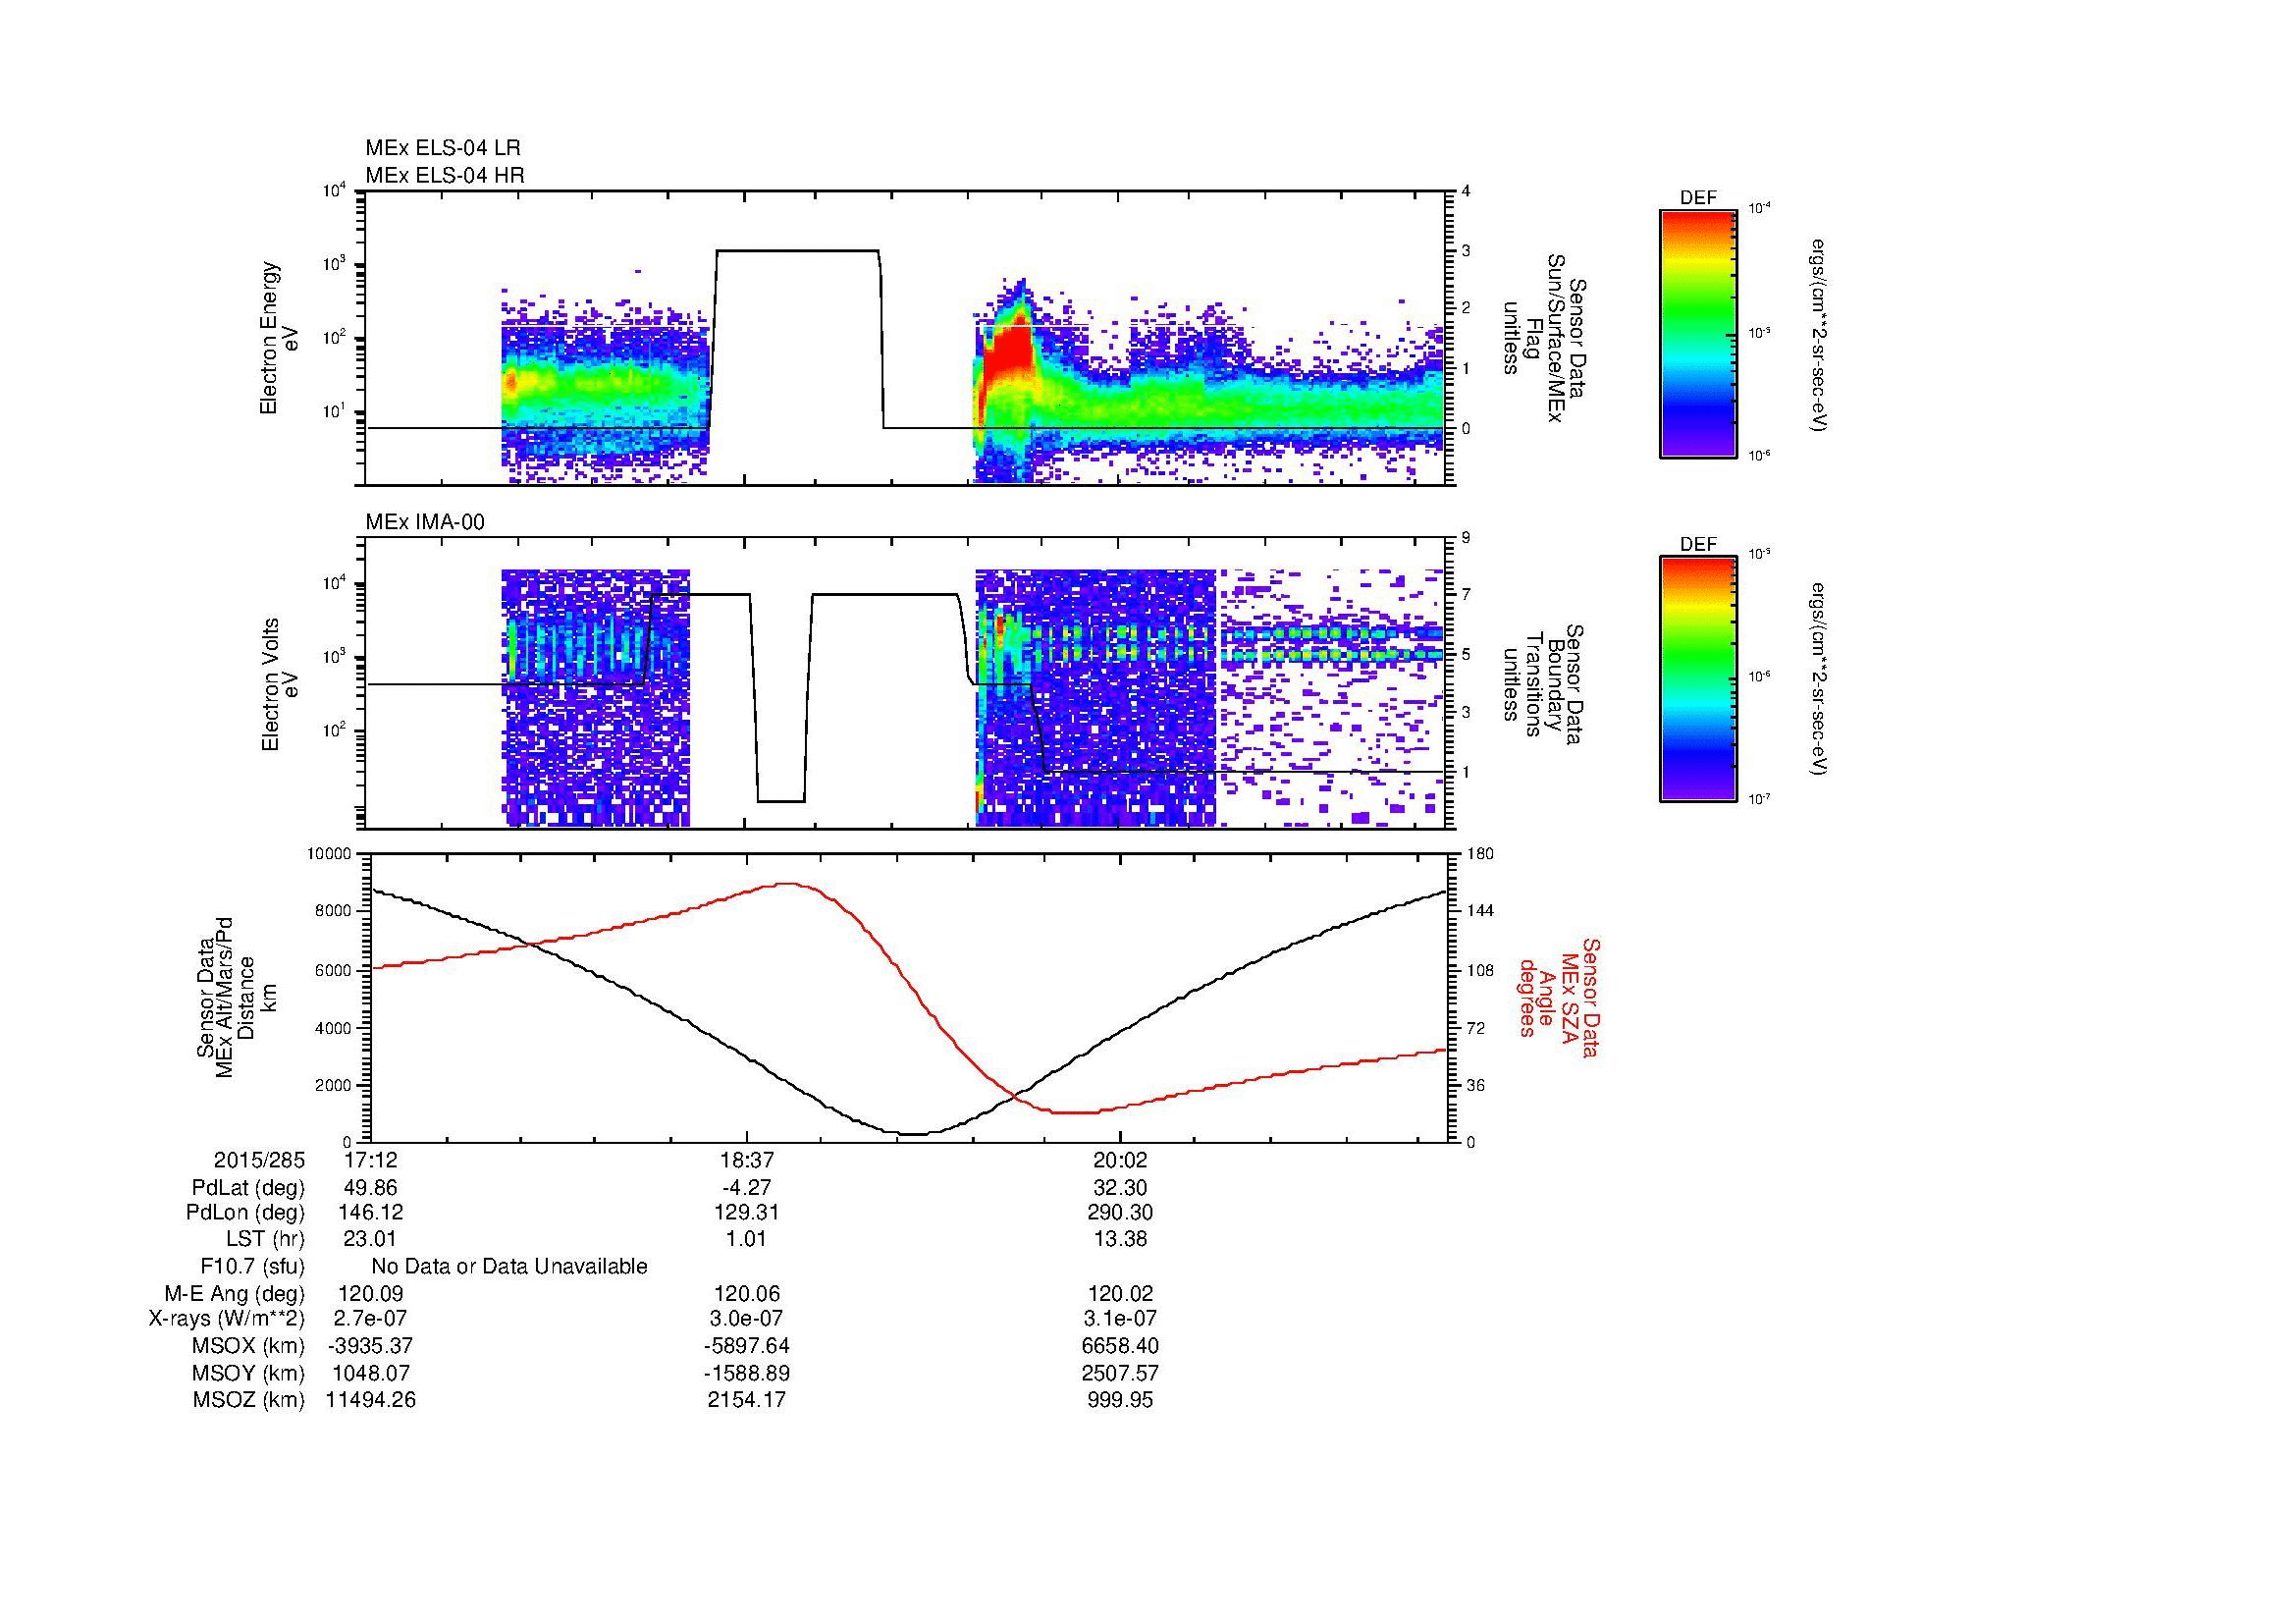Viewport: 2296px width, 1623px height.
Task: Click the MSOZ value 2154.17
Action: pos(746,1400)
